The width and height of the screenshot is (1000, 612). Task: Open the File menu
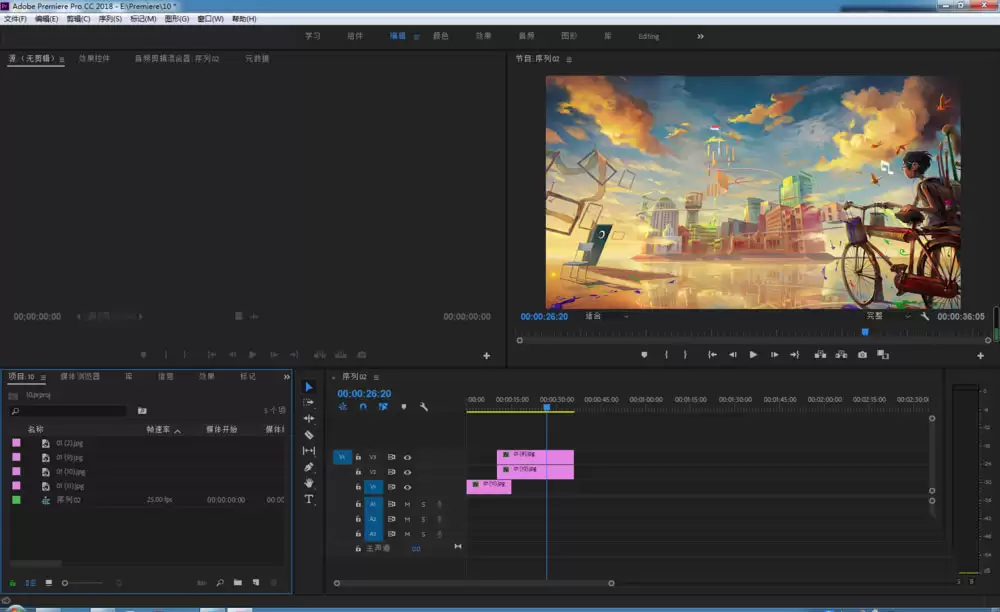(15, 19)
